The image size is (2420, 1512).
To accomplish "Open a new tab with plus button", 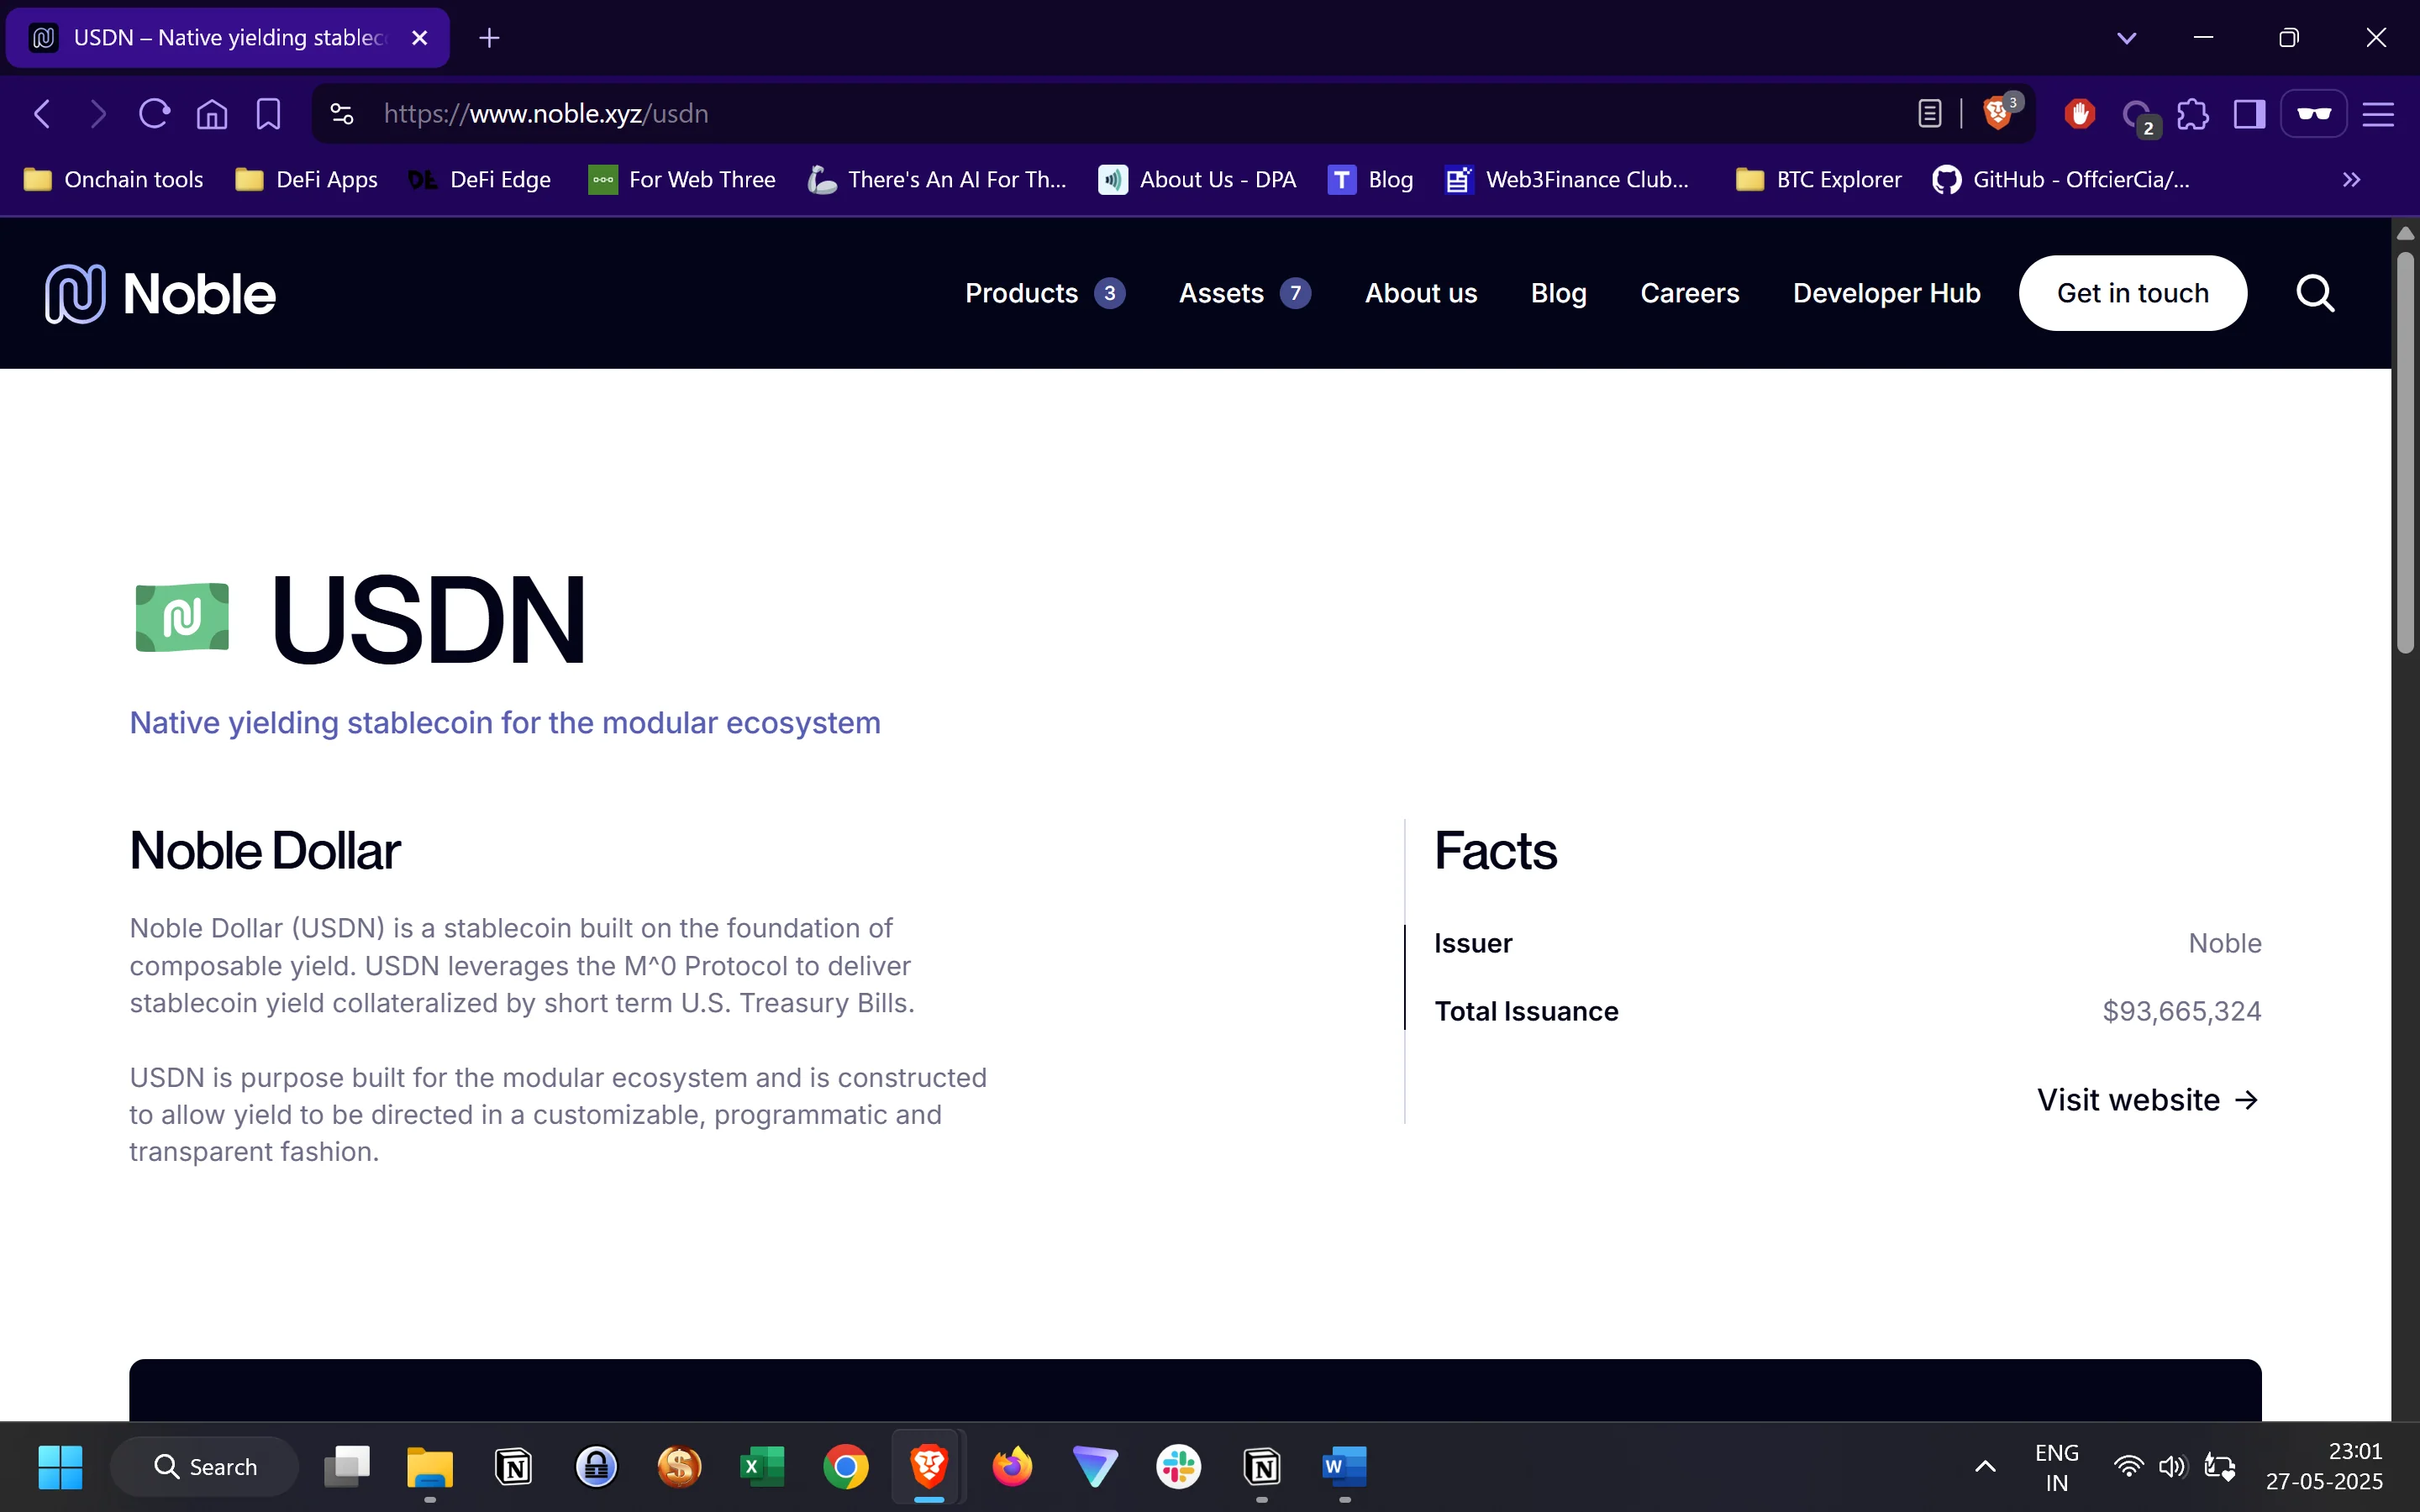I will pos(489,38).
